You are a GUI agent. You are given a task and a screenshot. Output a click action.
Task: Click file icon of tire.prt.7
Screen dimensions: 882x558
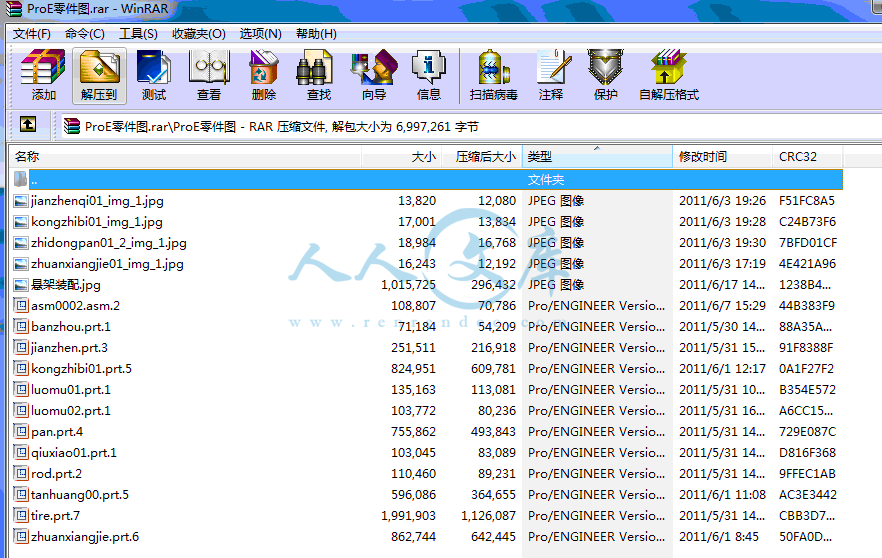21,516
